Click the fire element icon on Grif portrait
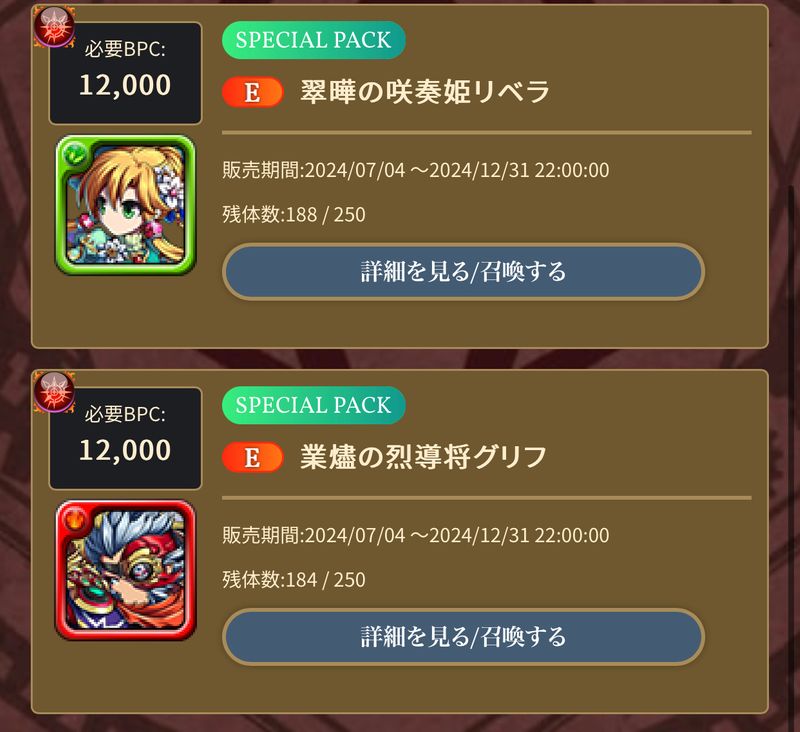This screenshot has height=732, width=800. coord(75,519)
